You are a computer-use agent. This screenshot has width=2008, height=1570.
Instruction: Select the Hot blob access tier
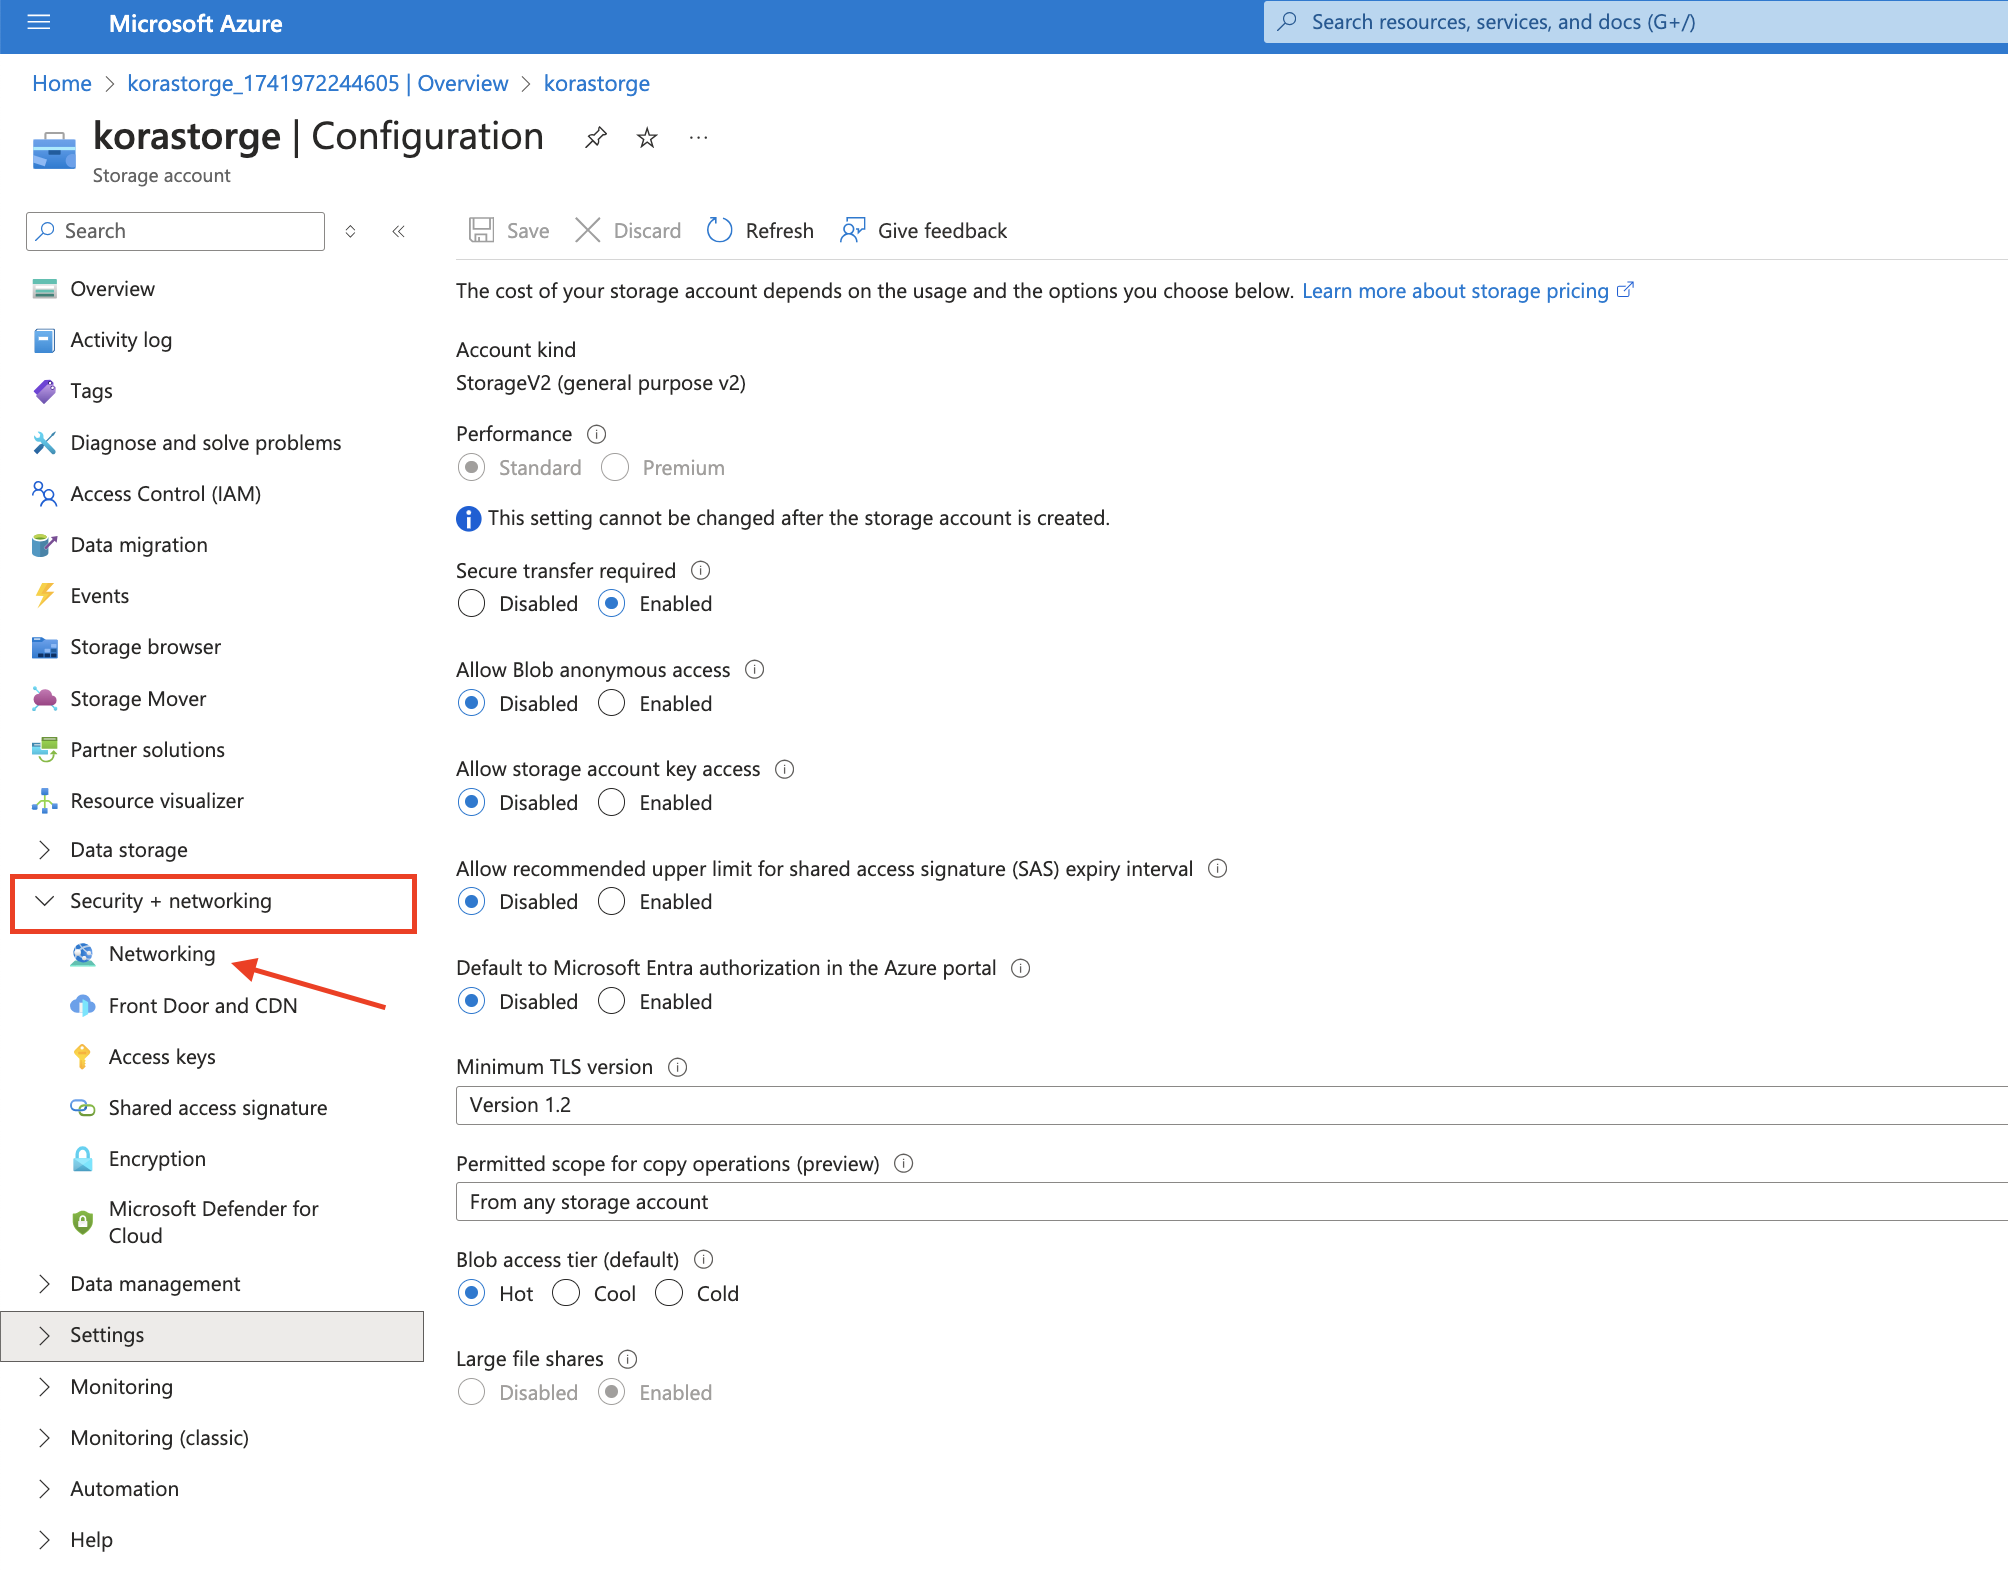point(471,1293)
